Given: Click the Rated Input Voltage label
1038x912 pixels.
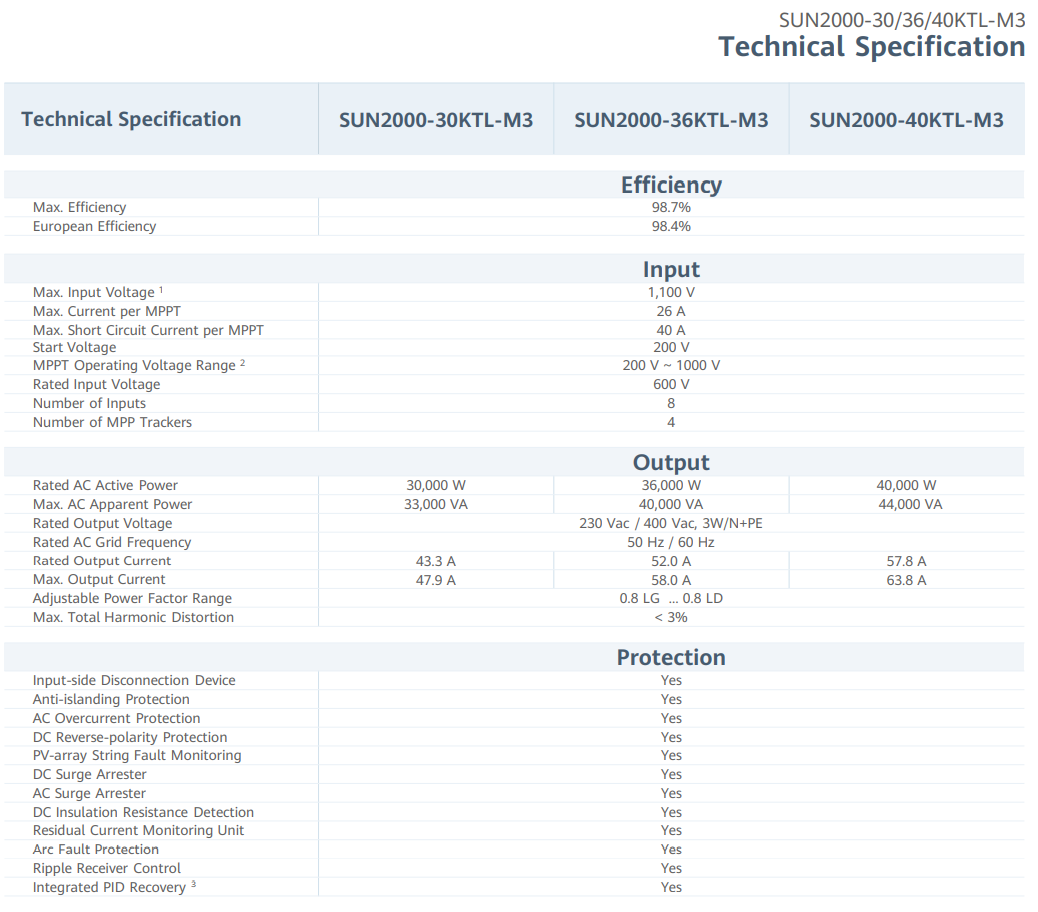Looking at the screenshot, I should click(x=97, y=385).
